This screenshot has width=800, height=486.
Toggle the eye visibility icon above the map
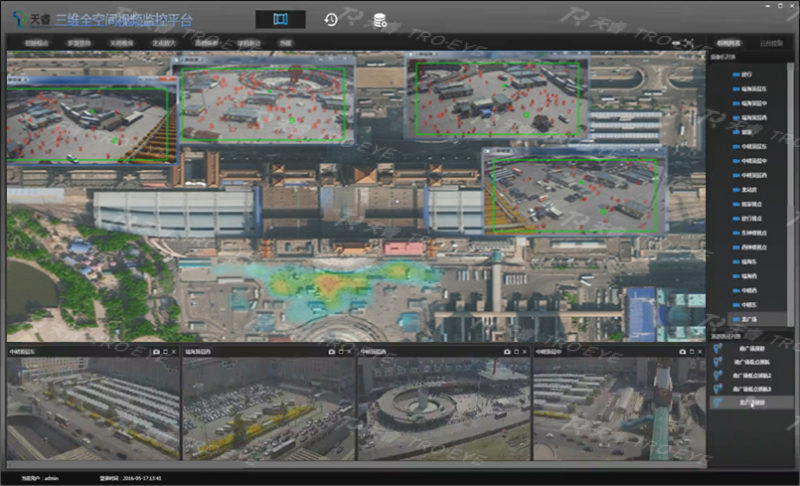678,43
